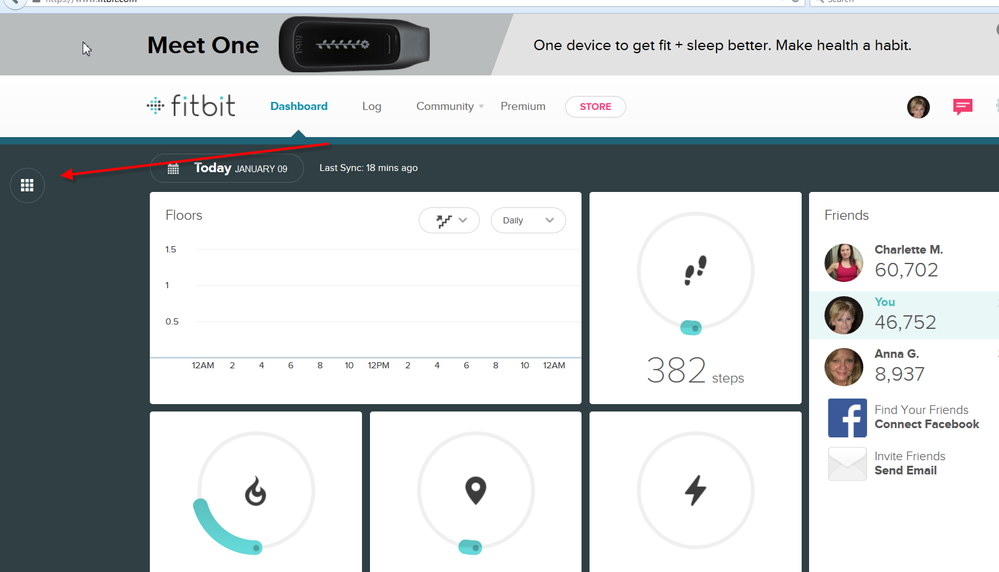Click the banner slogan about sleeping better
The image size is (999, 572).
[x=722, y=45]
